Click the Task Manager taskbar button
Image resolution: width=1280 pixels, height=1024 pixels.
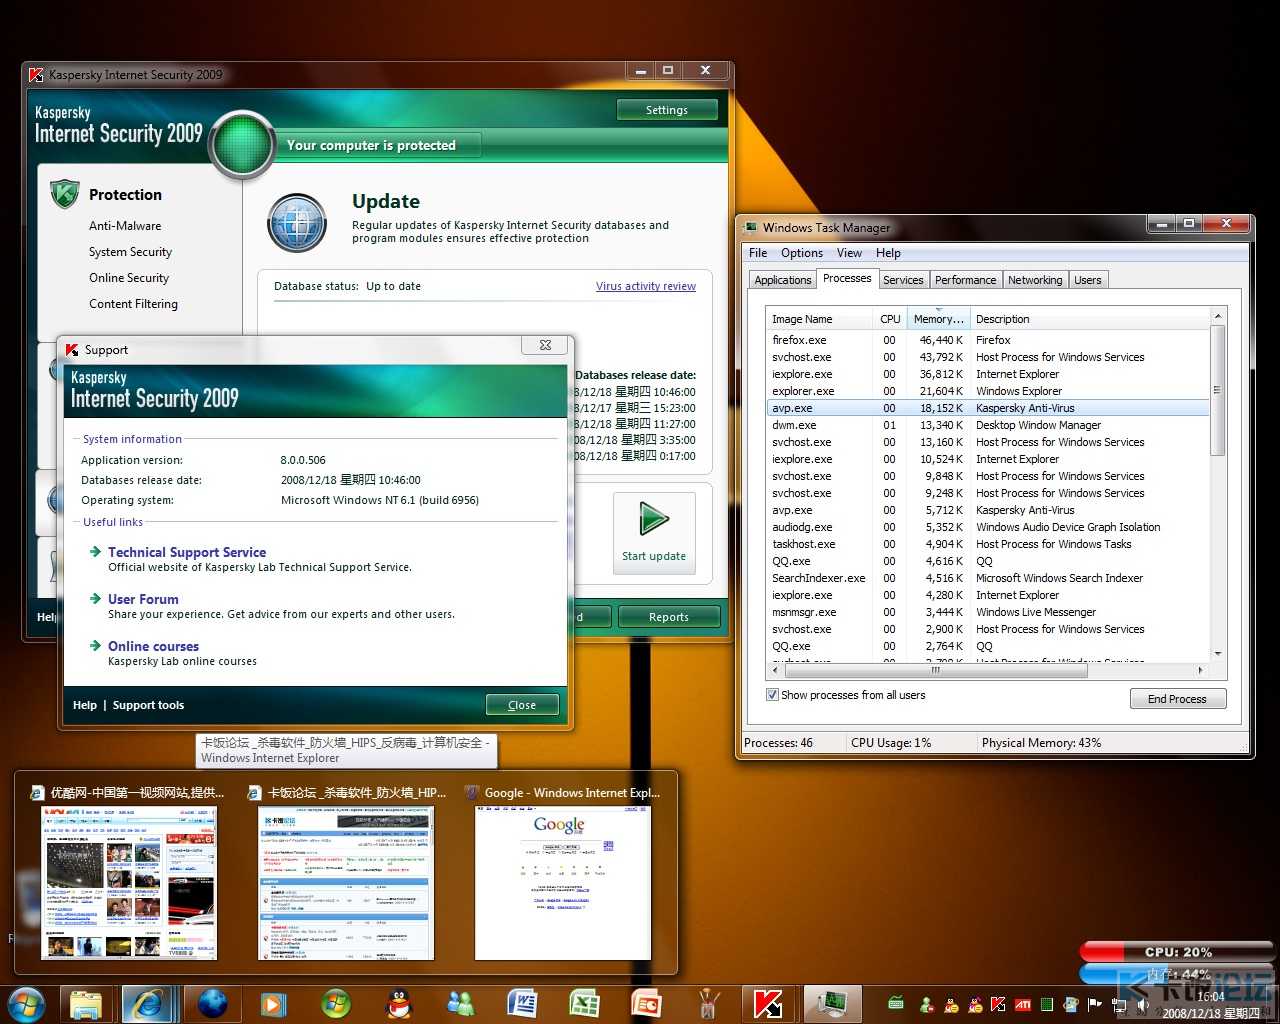coord(831,1004)
